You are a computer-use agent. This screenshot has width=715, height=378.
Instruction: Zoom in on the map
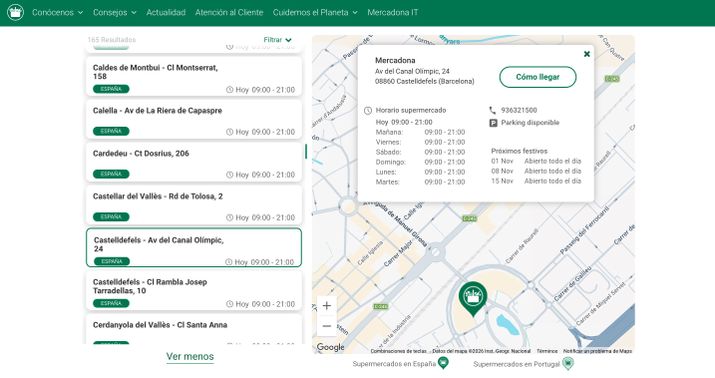tap(327, 306)
